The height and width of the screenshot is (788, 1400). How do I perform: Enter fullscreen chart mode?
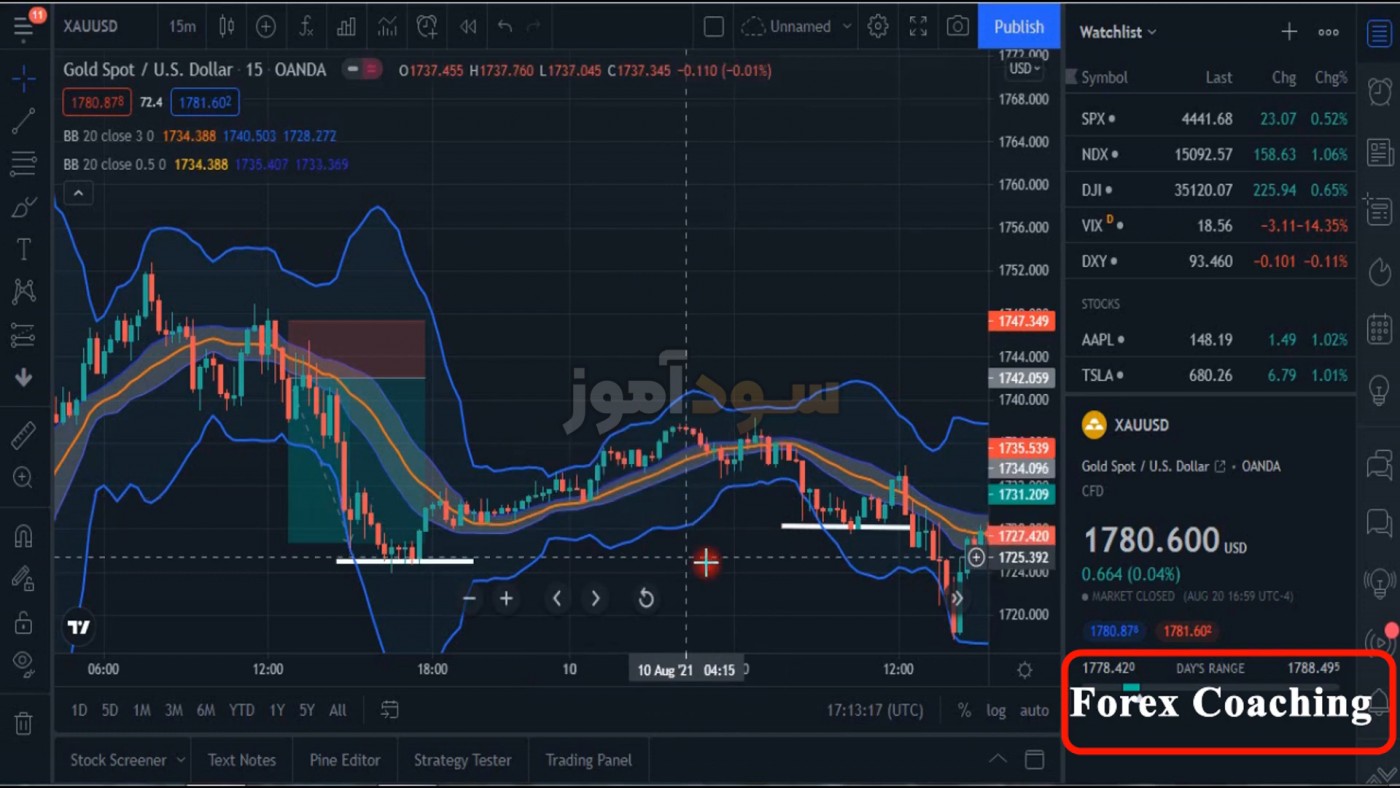pos(918,27)
